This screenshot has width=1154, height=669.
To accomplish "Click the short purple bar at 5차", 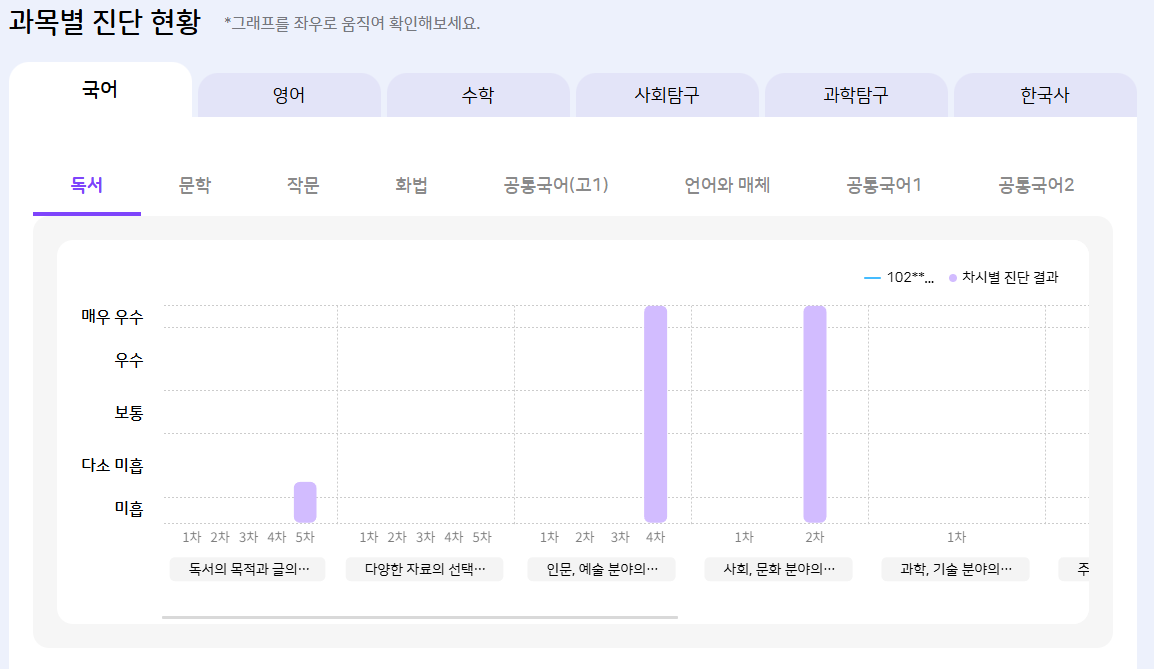I will 305,502.
